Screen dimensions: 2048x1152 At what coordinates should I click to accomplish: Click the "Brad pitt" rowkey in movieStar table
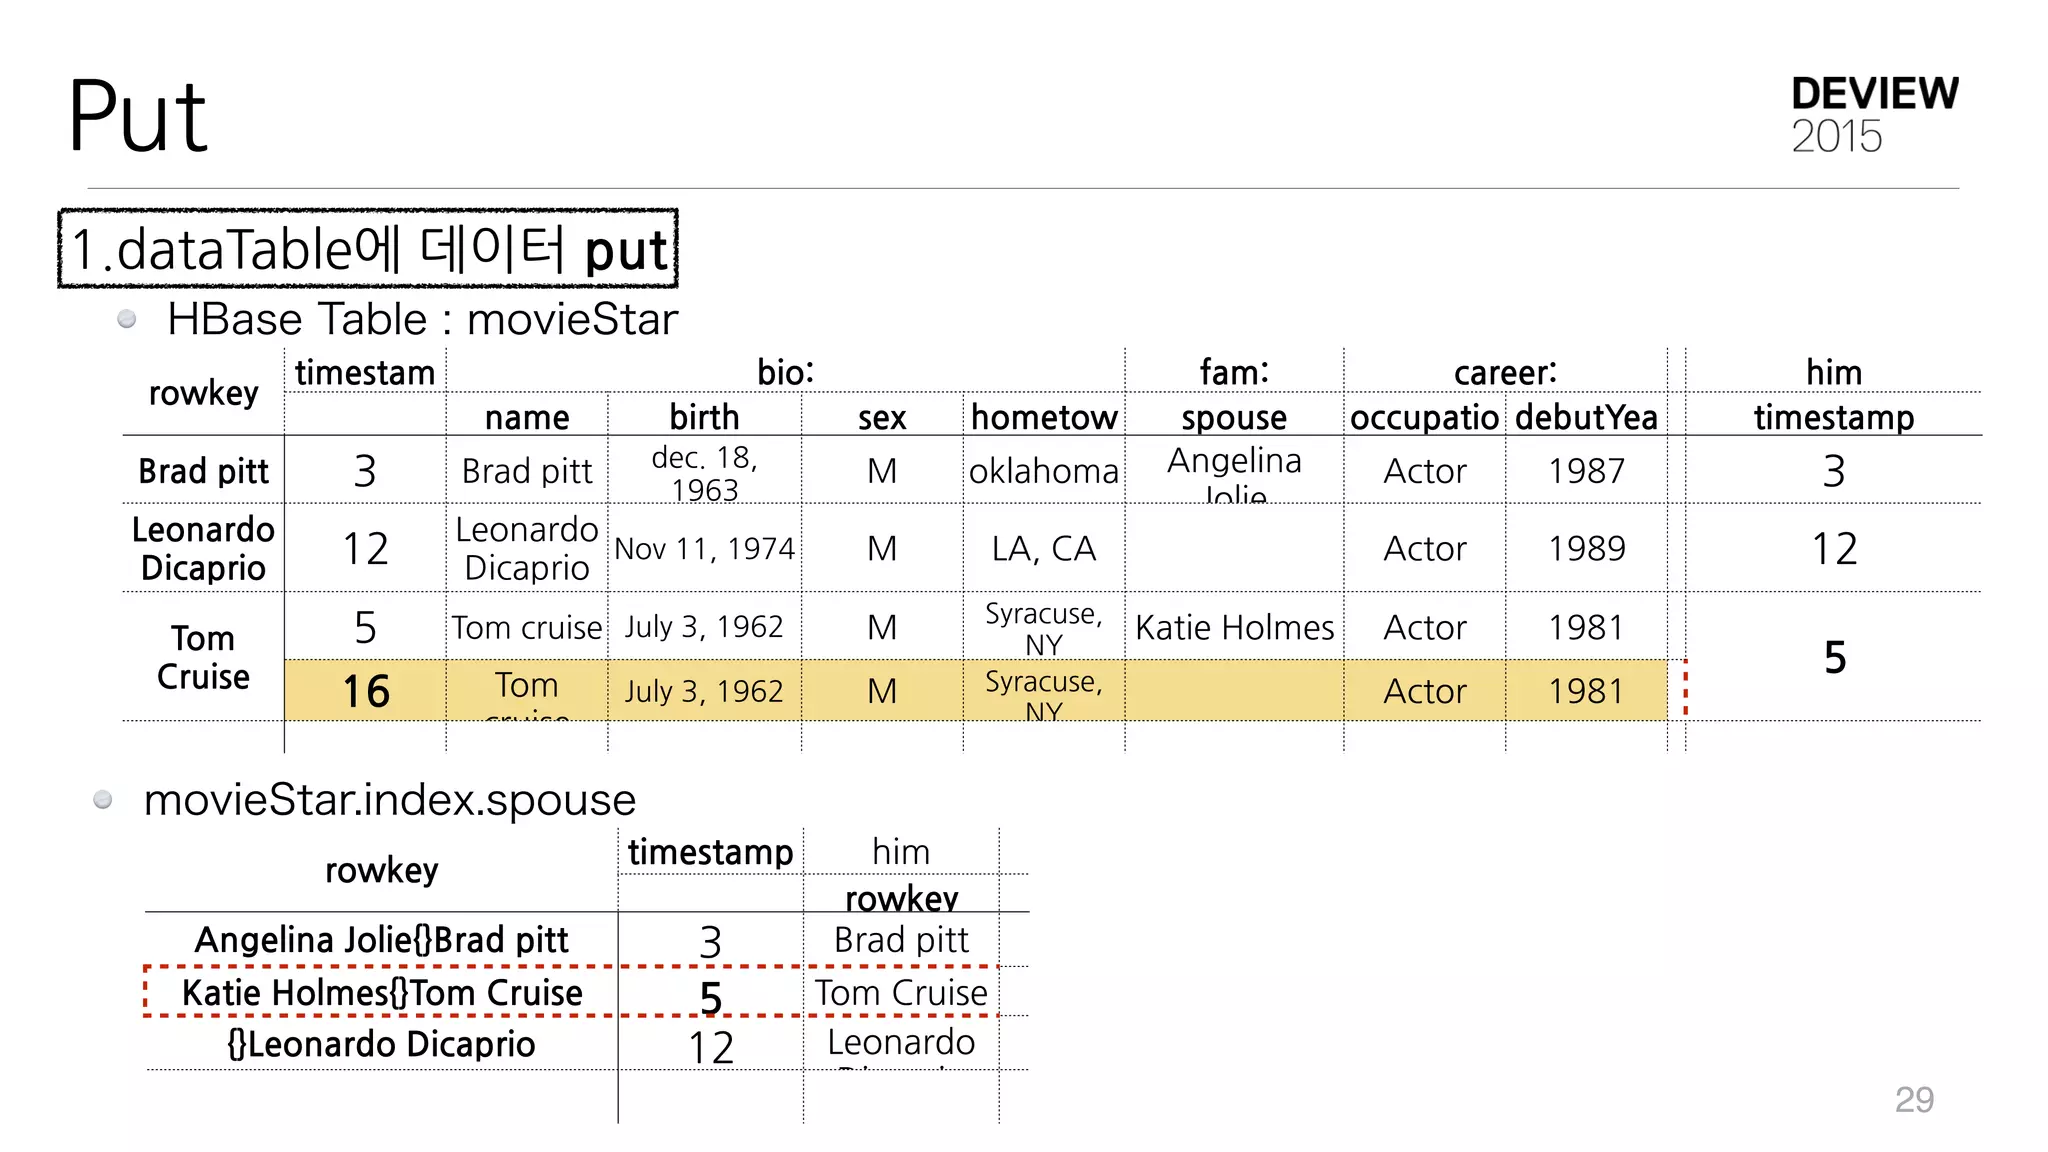point(203,470)
